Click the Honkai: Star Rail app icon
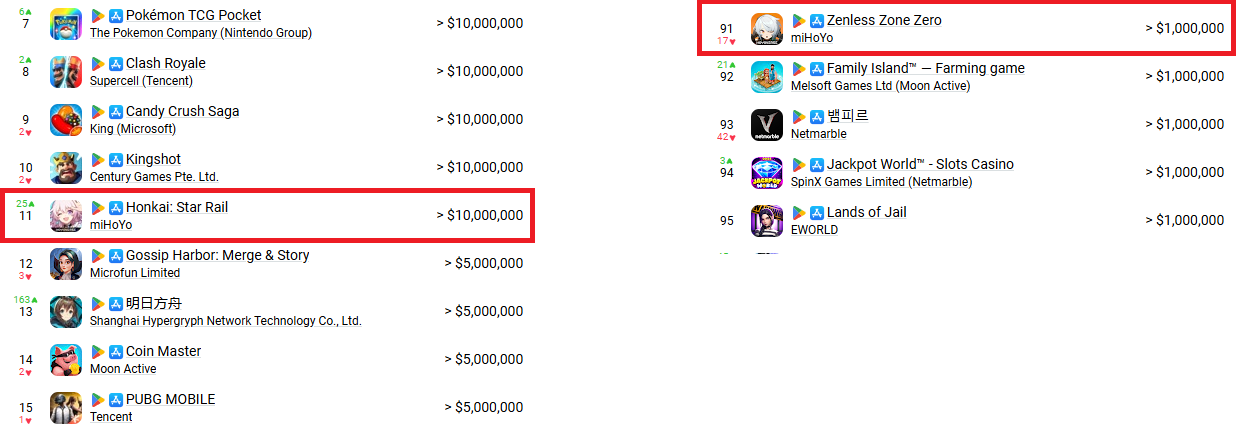 click(x=66, y=216)
